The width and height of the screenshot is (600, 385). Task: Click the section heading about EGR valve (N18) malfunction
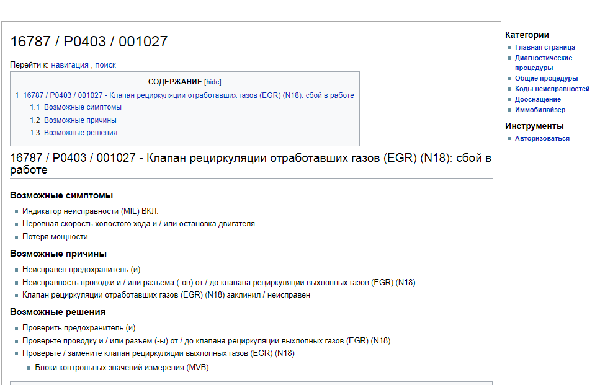251,164
